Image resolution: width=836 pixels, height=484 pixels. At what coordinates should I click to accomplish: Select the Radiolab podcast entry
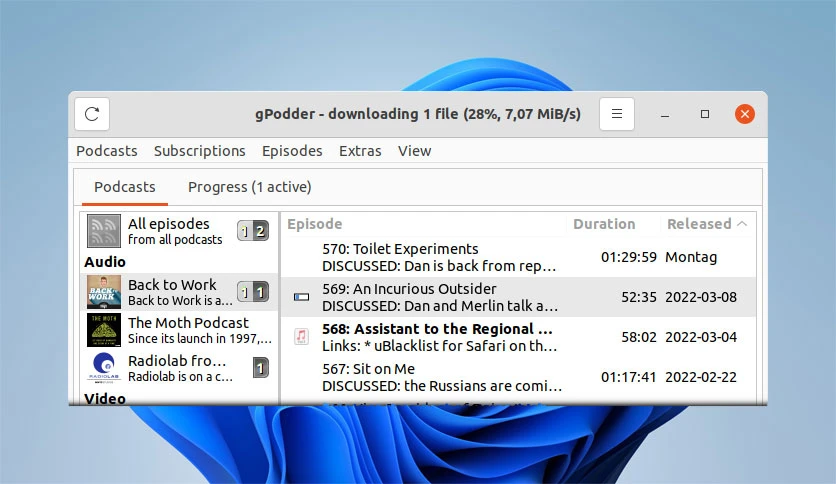click(x=179, y=368)
